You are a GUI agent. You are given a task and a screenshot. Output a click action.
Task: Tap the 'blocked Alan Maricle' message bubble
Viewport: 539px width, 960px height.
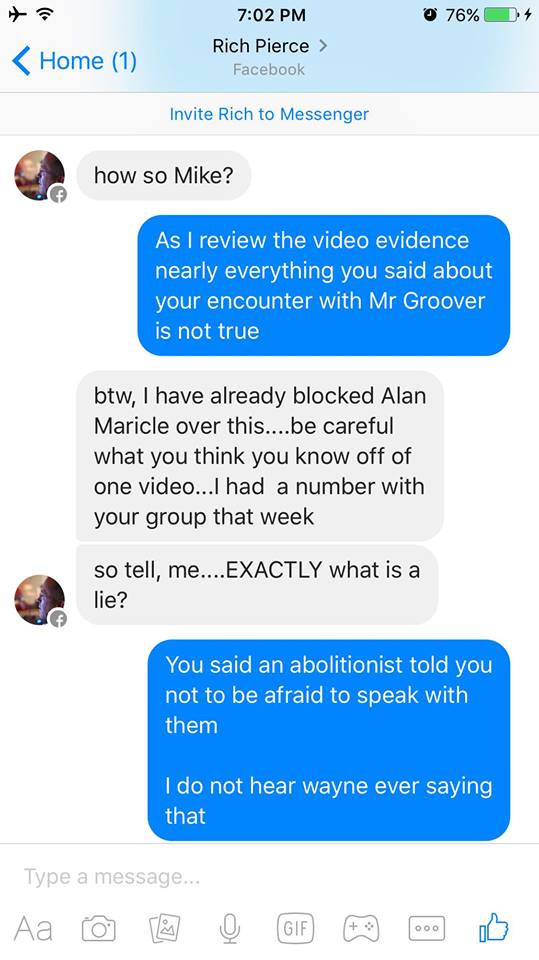[x=260, y=456]
